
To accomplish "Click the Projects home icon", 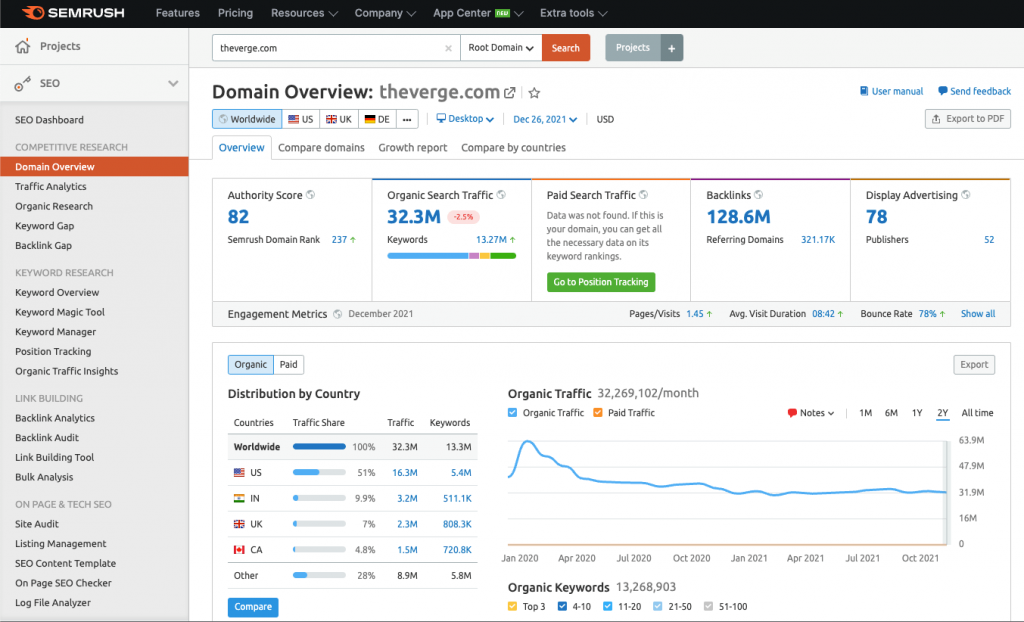I will point(23,46).
